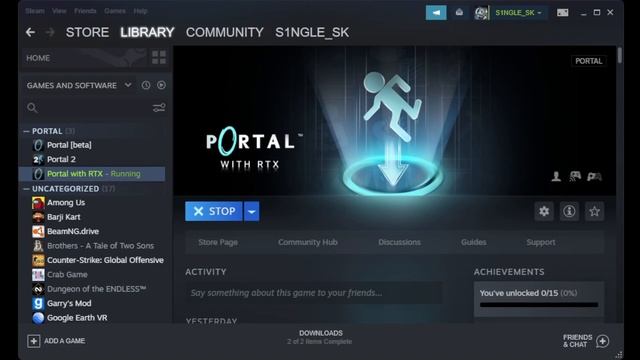Image resolution: width=640 pixels, height=360 pixels.
Task: Open the Games menu
Action: (x=115, y=11)
